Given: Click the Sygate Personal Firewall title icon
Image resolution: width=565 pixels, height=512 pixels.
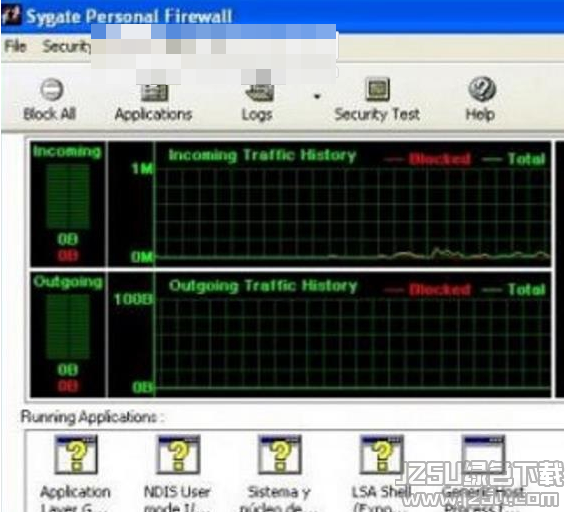Looking at the screenshot, I should (x=11, y=15).
